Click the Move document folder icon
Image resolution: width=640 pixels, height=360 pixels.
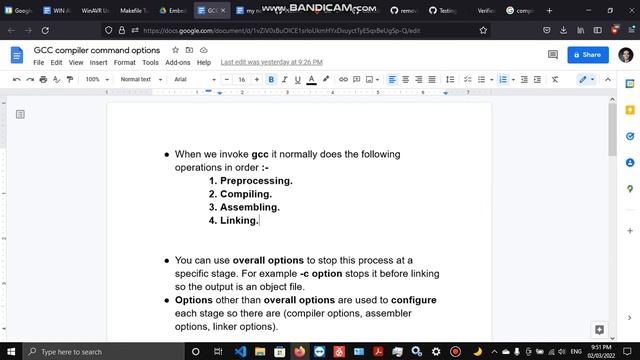(x=189, y=50)
